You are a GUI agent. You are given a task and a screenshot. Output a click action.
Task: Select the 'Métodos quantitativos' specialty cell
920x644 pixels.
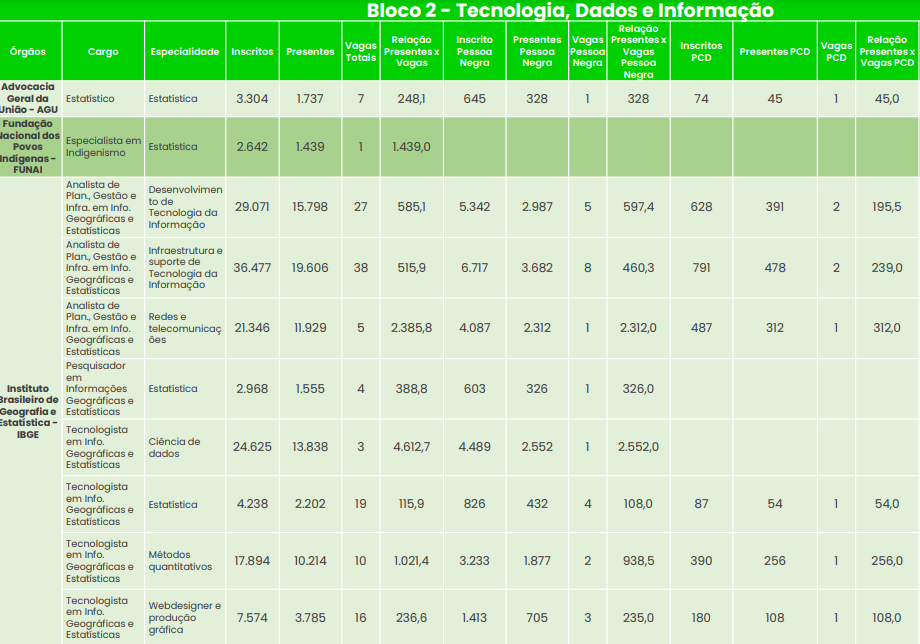185,561
